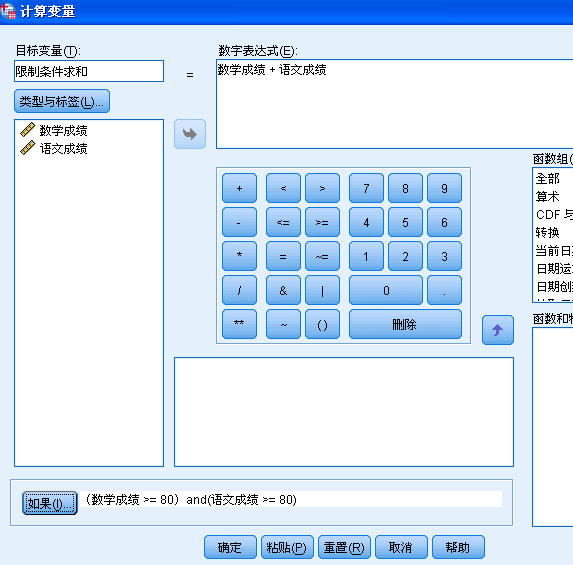573x565 pixels.
Task: Select 当前日 entry in function group list
Action: click(554, 251)
